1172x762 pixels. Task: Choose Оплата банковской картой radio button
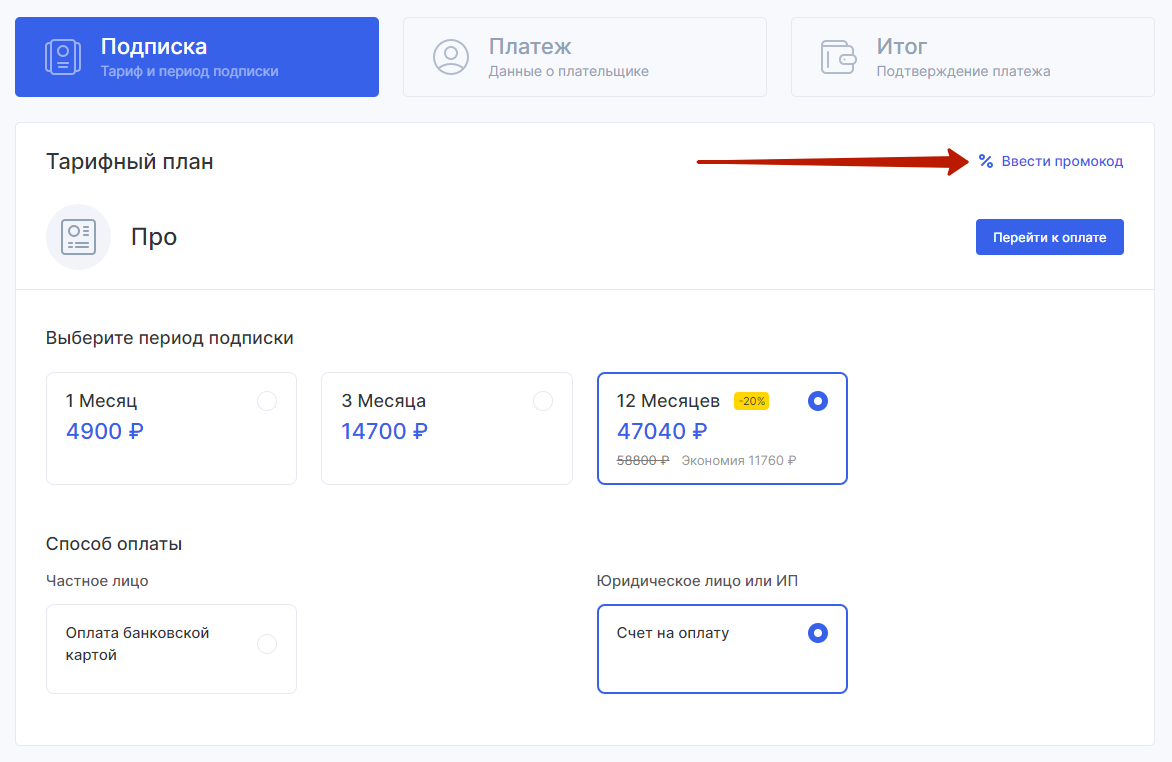267,644
